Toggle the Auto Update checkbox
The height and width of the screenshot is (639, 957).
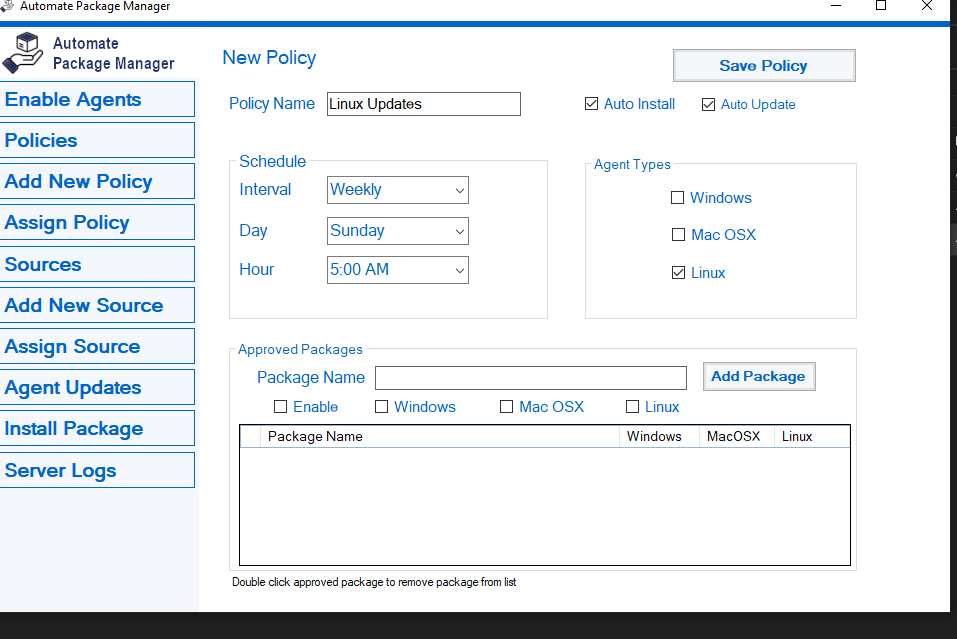(709, 104)
